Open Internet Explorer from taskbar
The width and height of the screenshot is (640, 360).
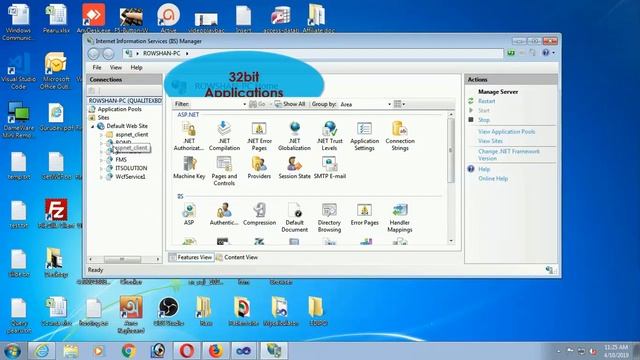click(x=42, y=351)
